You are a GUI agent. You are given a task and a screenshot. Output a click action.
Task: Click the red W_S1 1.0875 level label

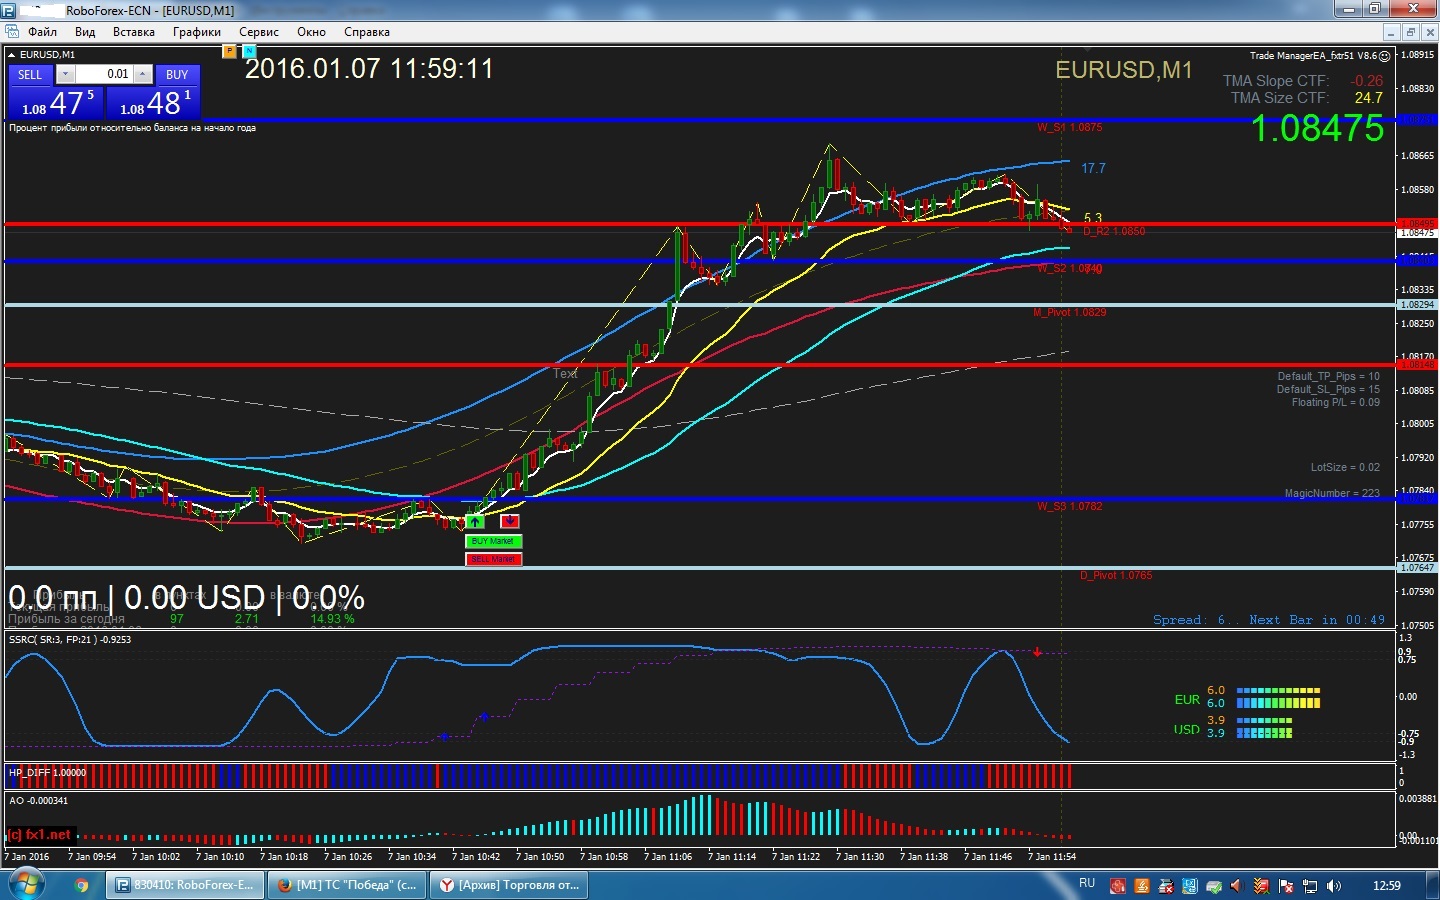1069,128
